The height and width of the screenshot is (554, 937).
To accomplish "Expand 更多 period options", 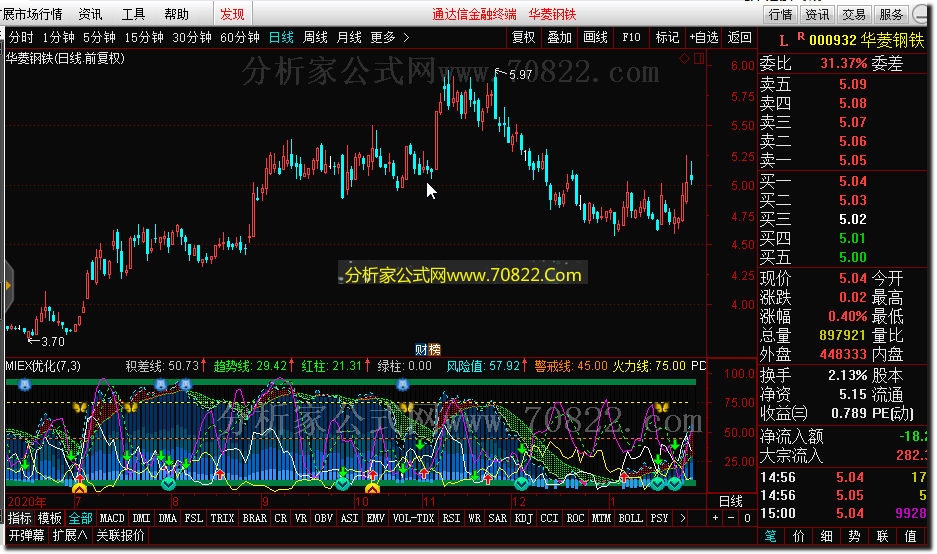I will pyautogui.click(x=390, y=38).
